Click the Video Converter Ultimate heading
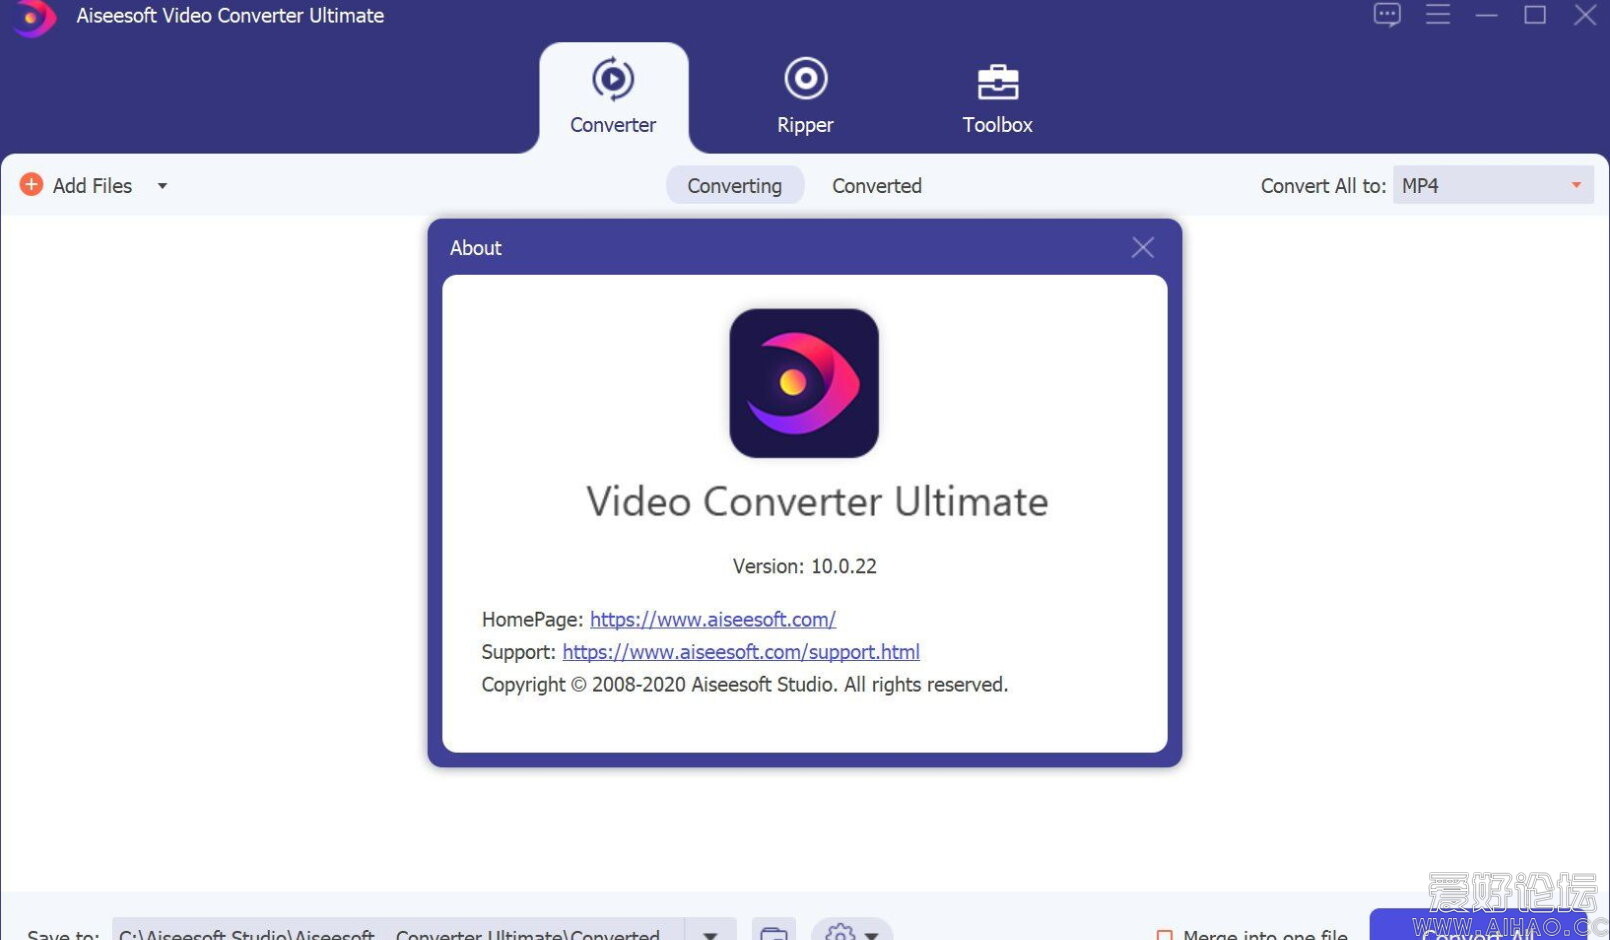This screenshot has height=940, width=1610. click(x=817, y=502)
